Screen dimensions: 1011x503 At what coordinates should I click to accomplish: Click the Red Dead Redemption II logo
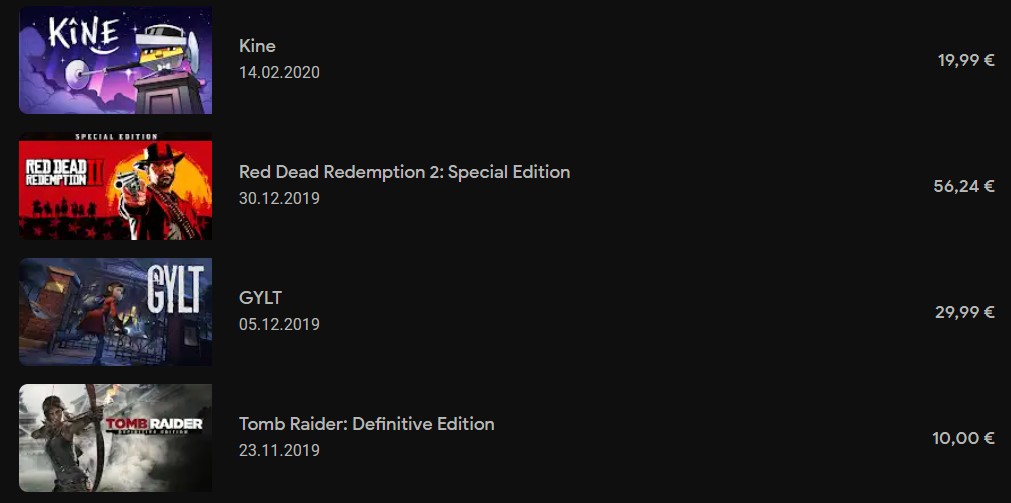[64, 172]
